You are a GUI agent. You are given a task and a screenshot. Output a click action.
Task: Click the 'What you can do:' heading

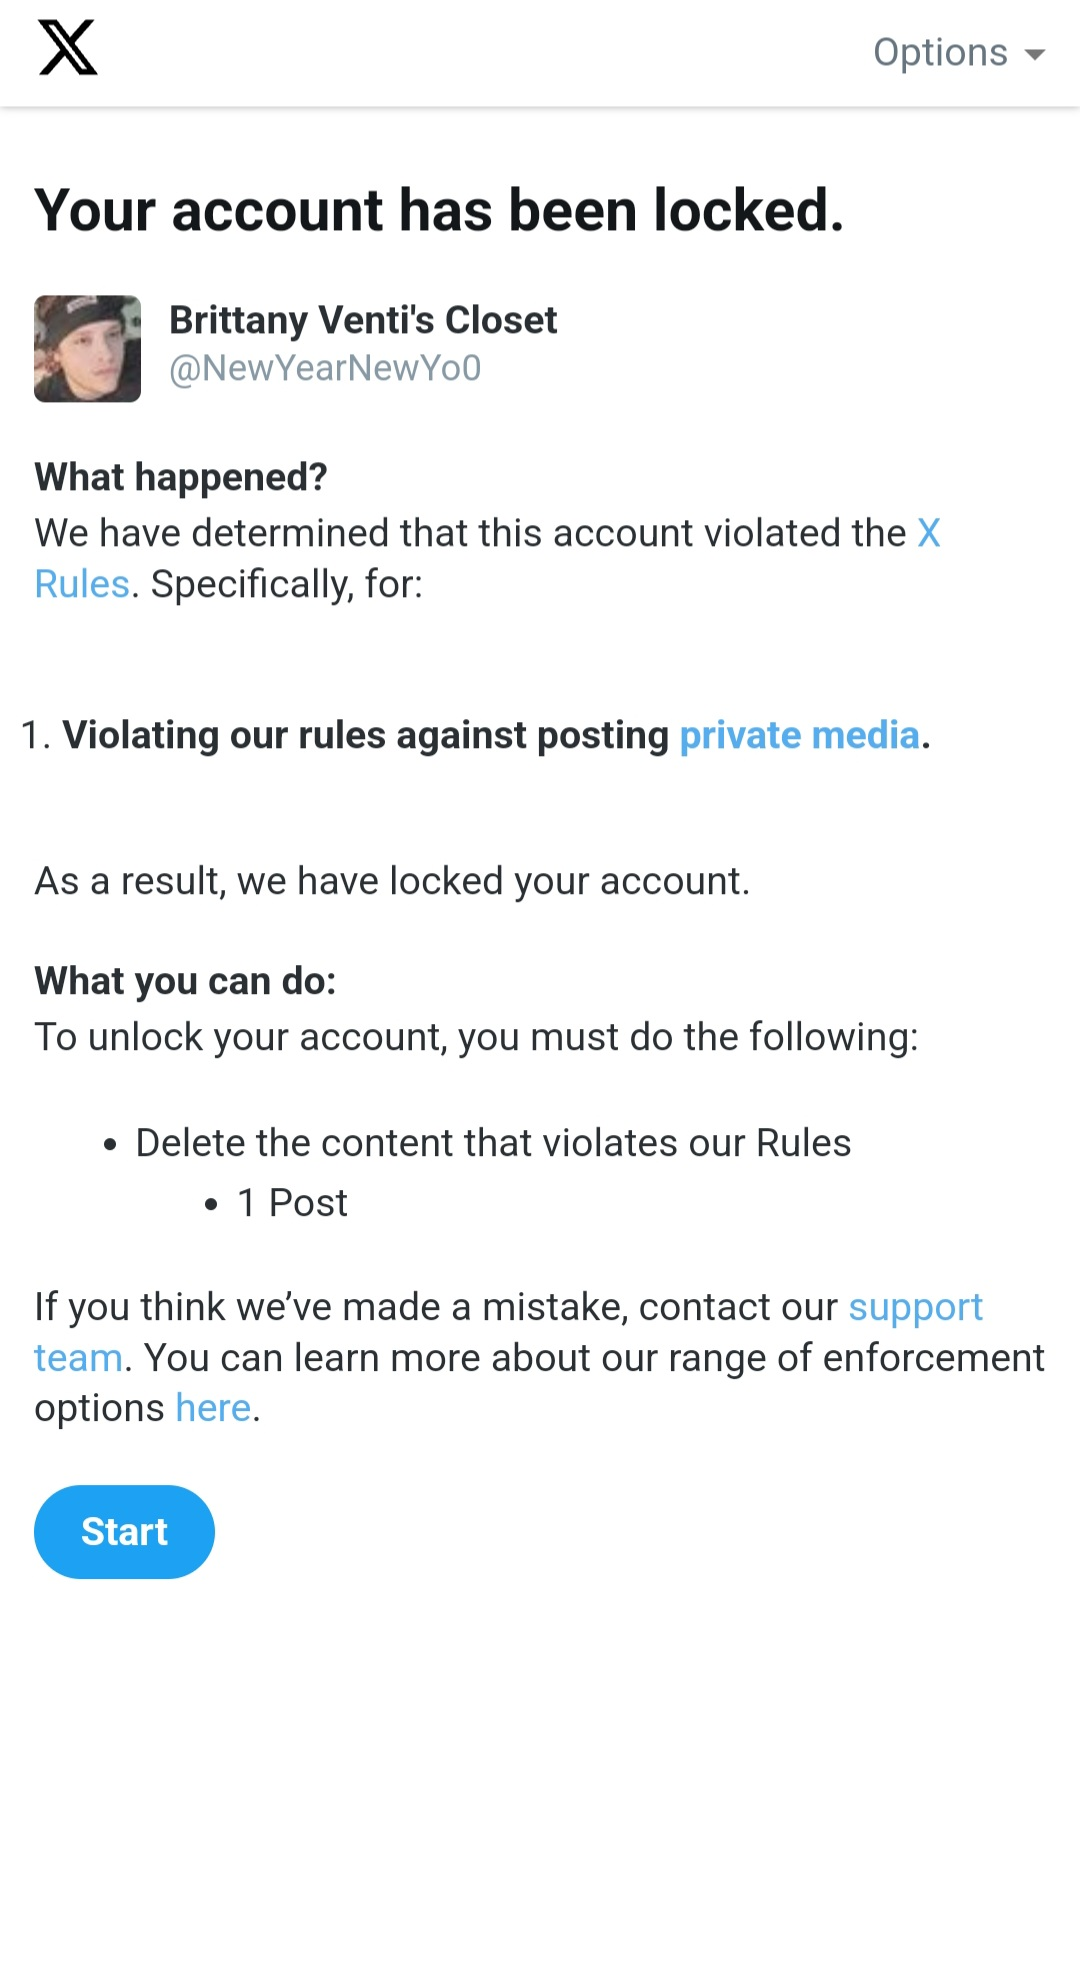tap(185, 981)
